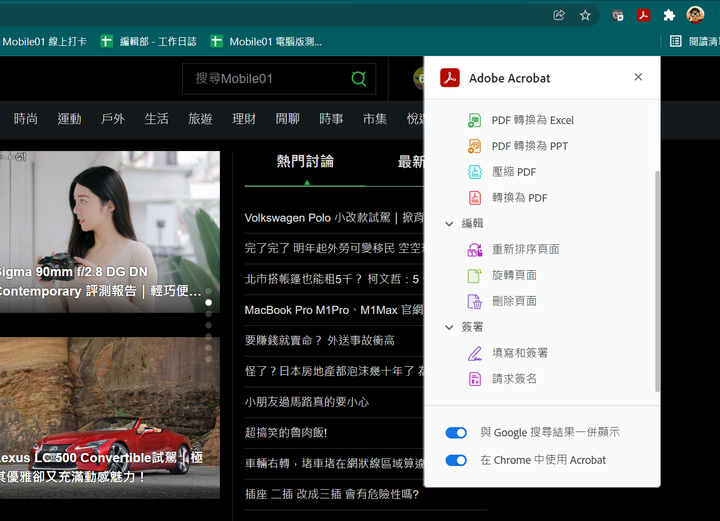Open the 時事 navigation category
The height and width of the screenshot is (521, 720).
(331, 119)
